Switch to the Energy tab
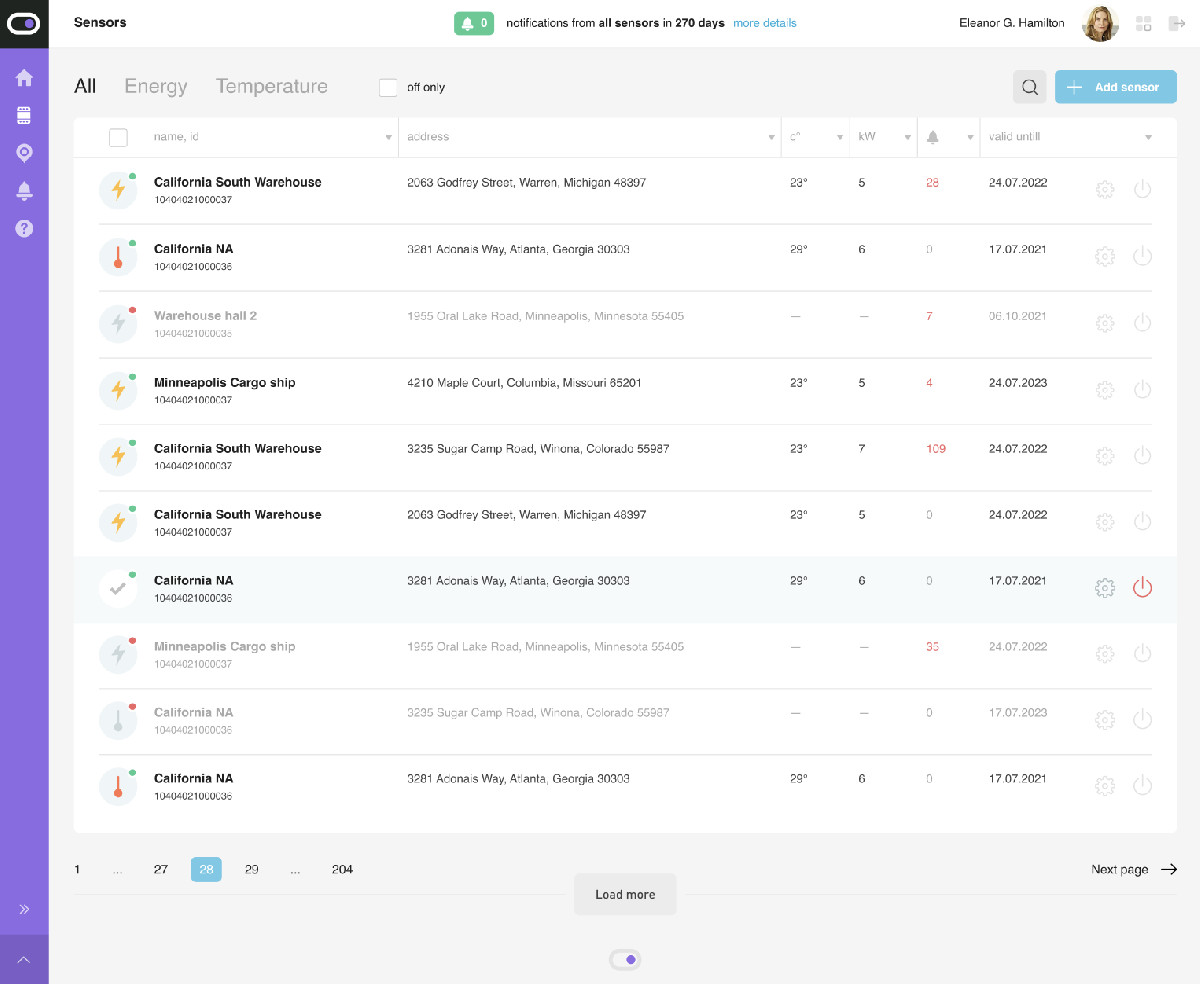Screen dimensions: 1200x984 click(156, 86)
